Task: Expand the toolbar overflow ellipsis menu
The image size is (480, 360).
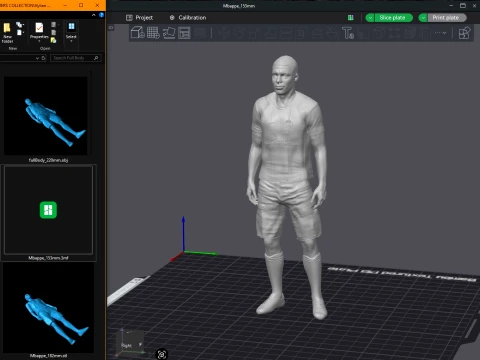Action: (x=440, y=33)
